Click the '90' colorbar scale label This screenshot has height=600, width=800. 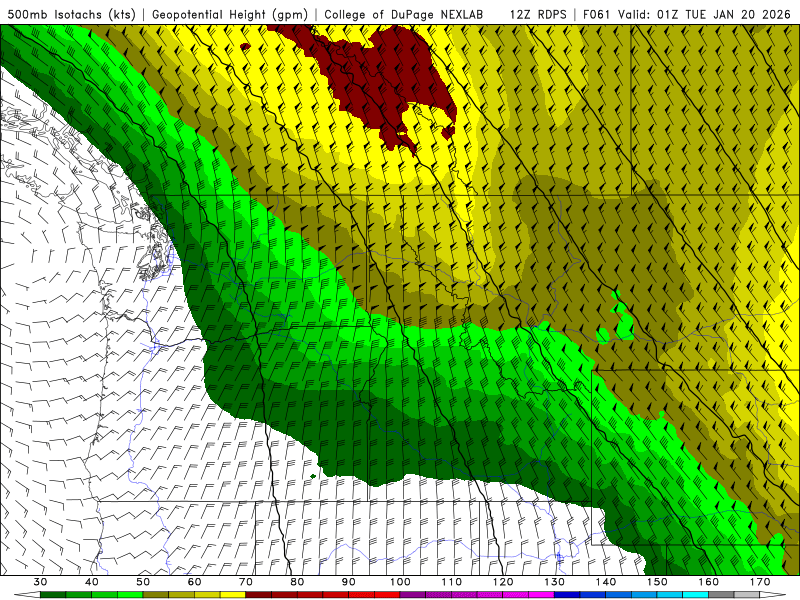[348, 582]
